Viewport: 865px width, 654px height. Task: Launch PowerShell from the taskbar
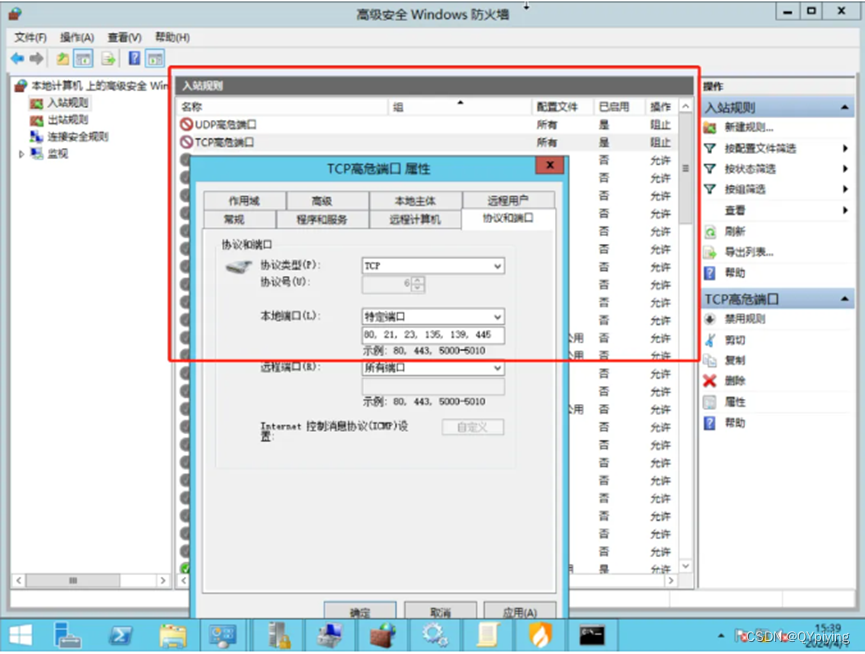pos(120,636)
